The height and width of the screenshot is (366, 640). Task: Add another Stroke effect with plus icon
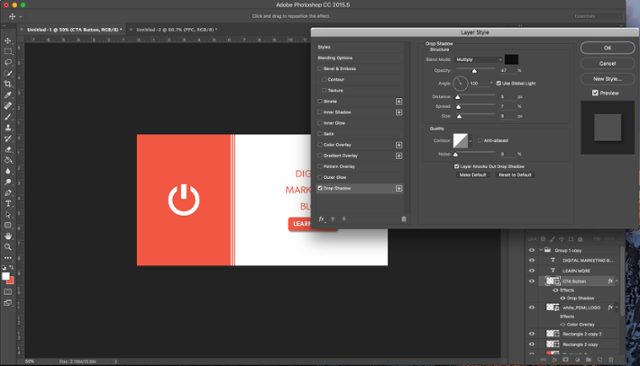click(399, 101)
